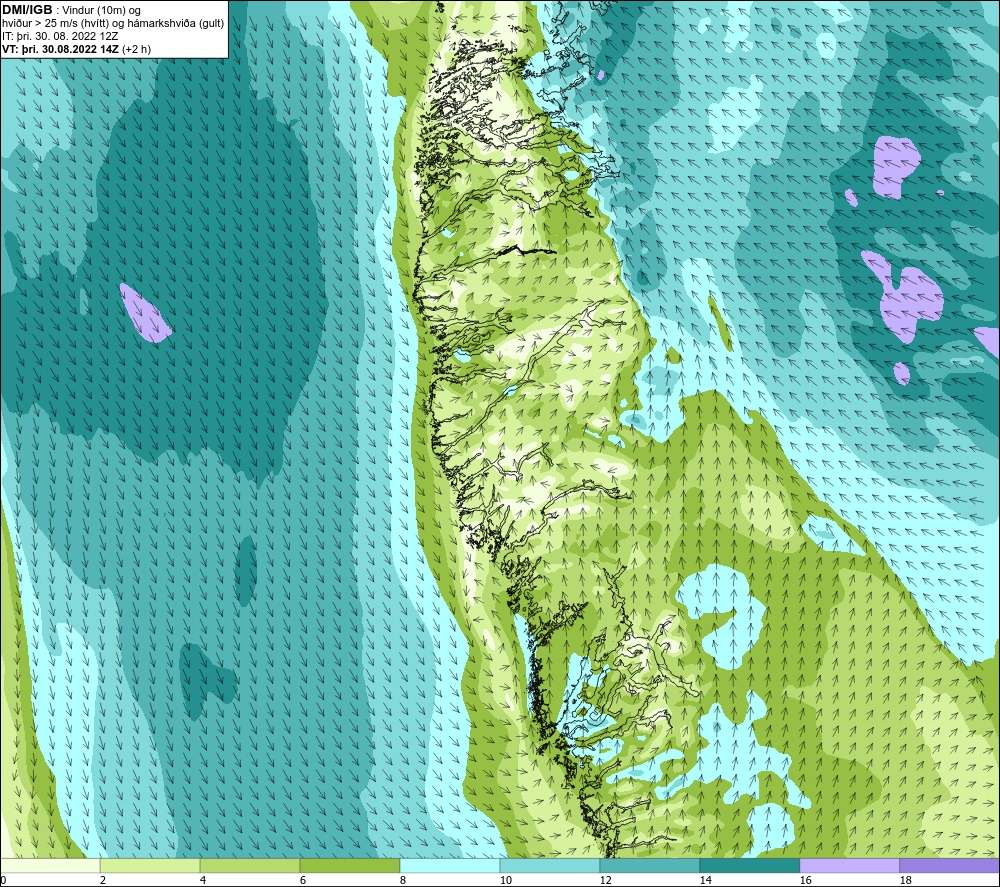Click the scale label "14"
Image resolution: width=1000 pixels, height=887 pixels.
pos(705,880)
